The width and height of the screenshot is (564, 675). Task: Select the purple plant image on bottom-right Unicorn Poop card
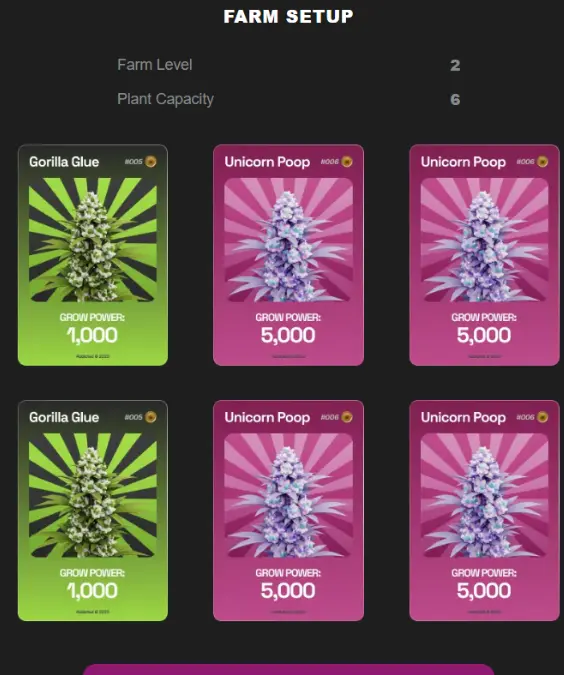(484, 495)
